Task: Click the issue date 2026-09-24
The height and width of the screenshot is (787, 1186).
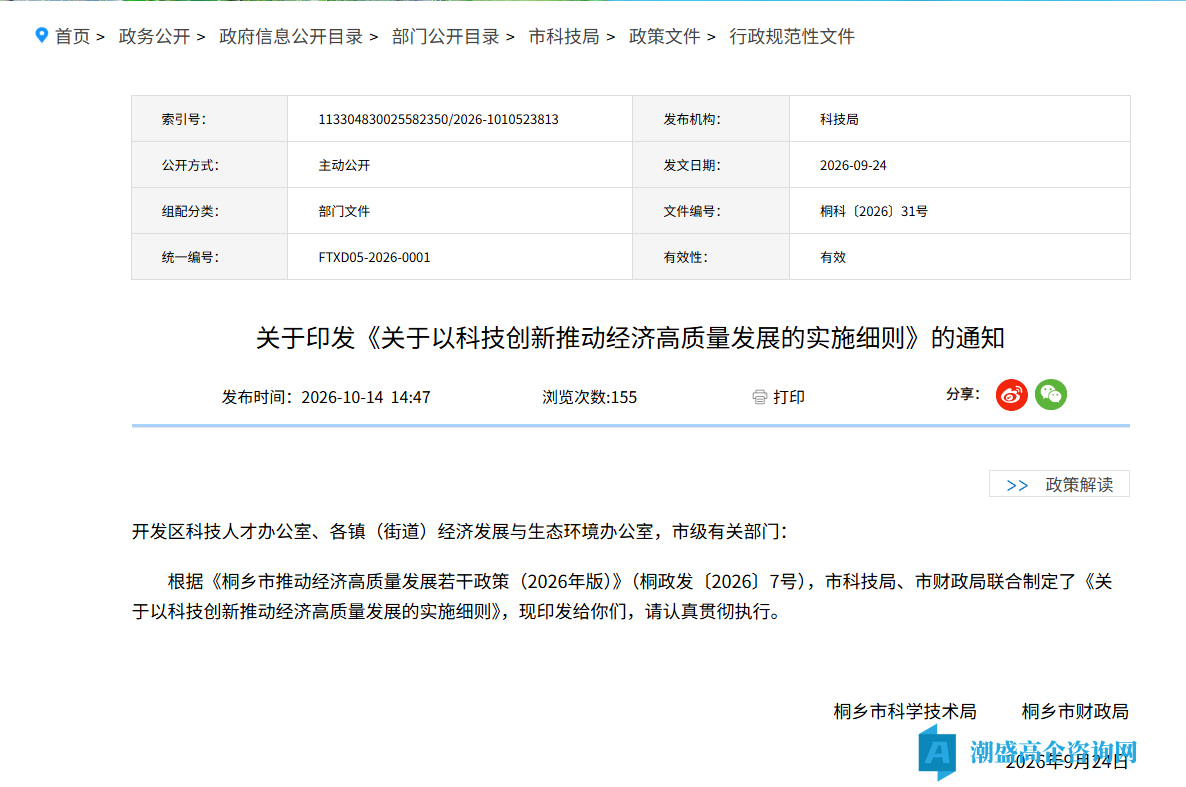Action: pos(852,166)
